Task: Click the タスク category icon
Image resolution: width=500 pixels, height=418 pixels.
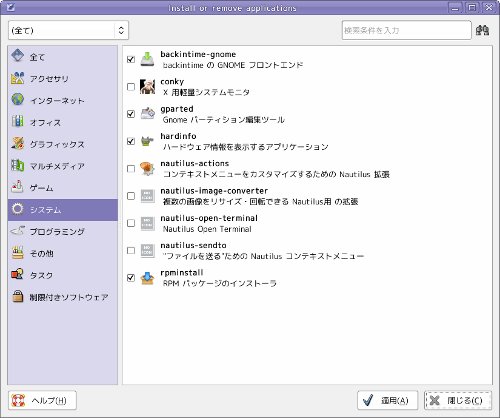Action: (x=17, y=274)
